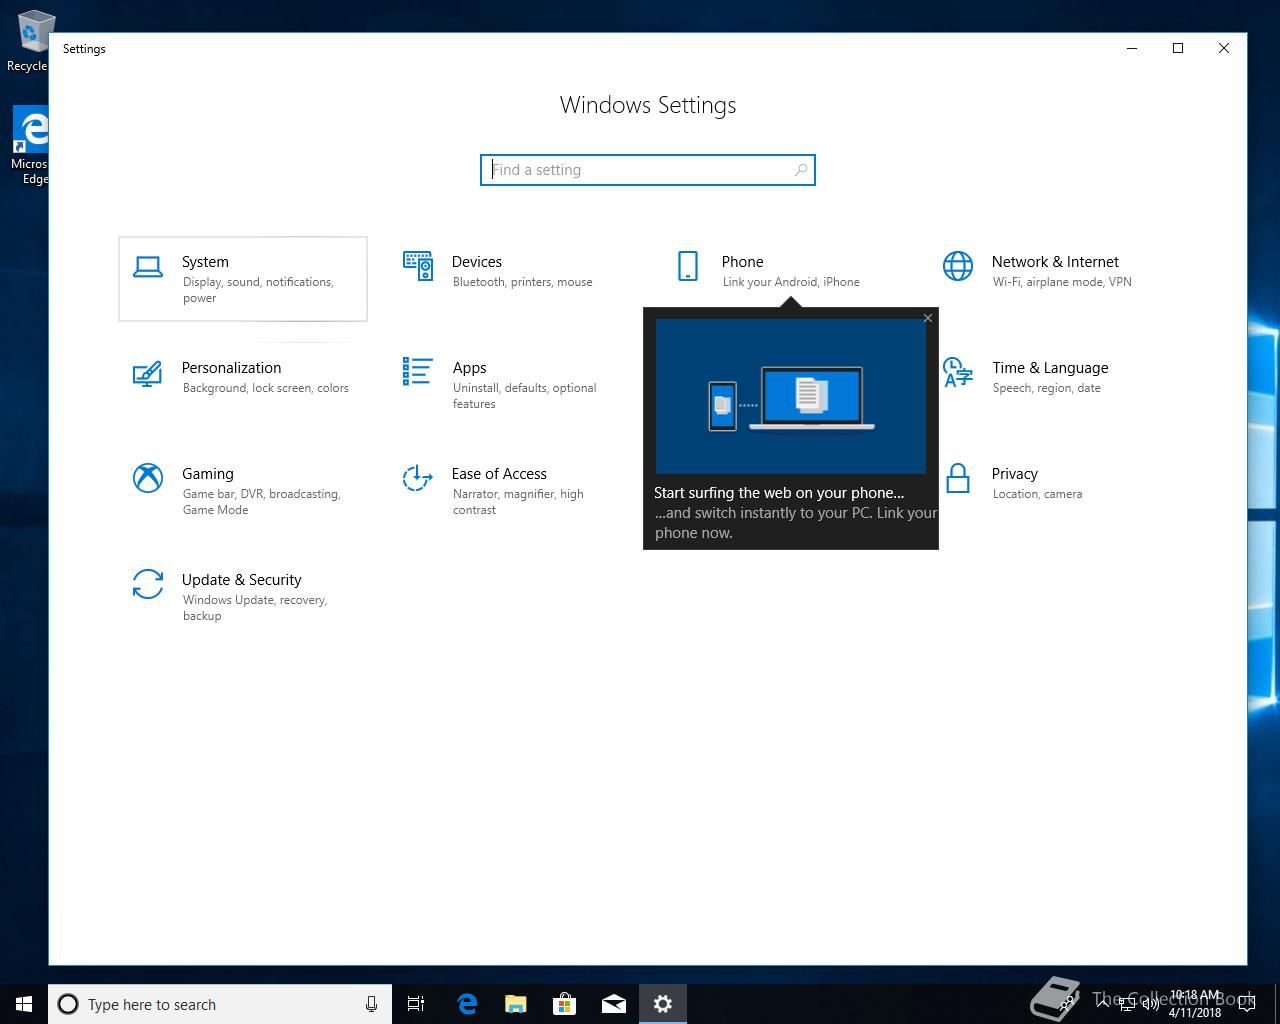Open File Explorer from taskbar

click(515, 1004)
